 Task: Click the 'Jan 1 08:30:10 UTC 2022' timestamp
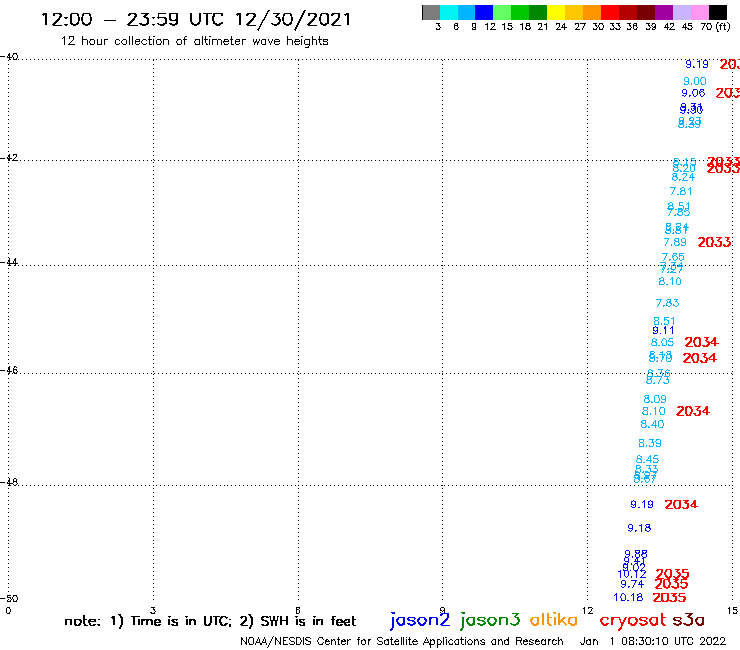click(x=653, y=641)
